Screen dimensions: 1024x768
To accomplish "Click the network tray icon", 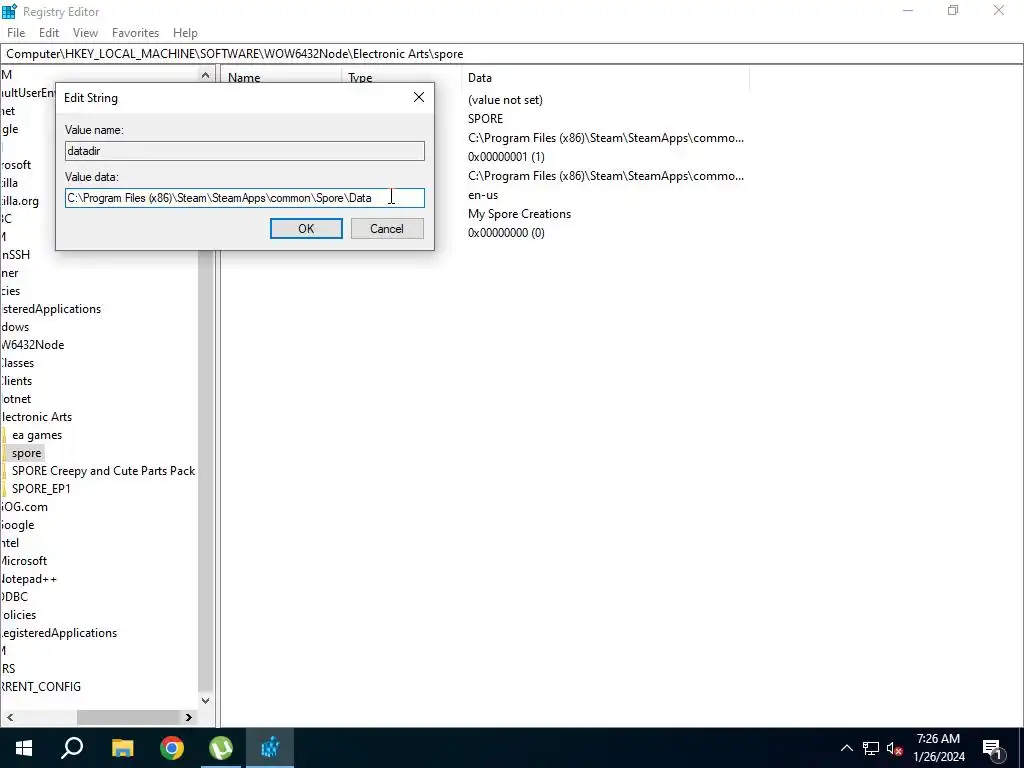I will [871, 748].
